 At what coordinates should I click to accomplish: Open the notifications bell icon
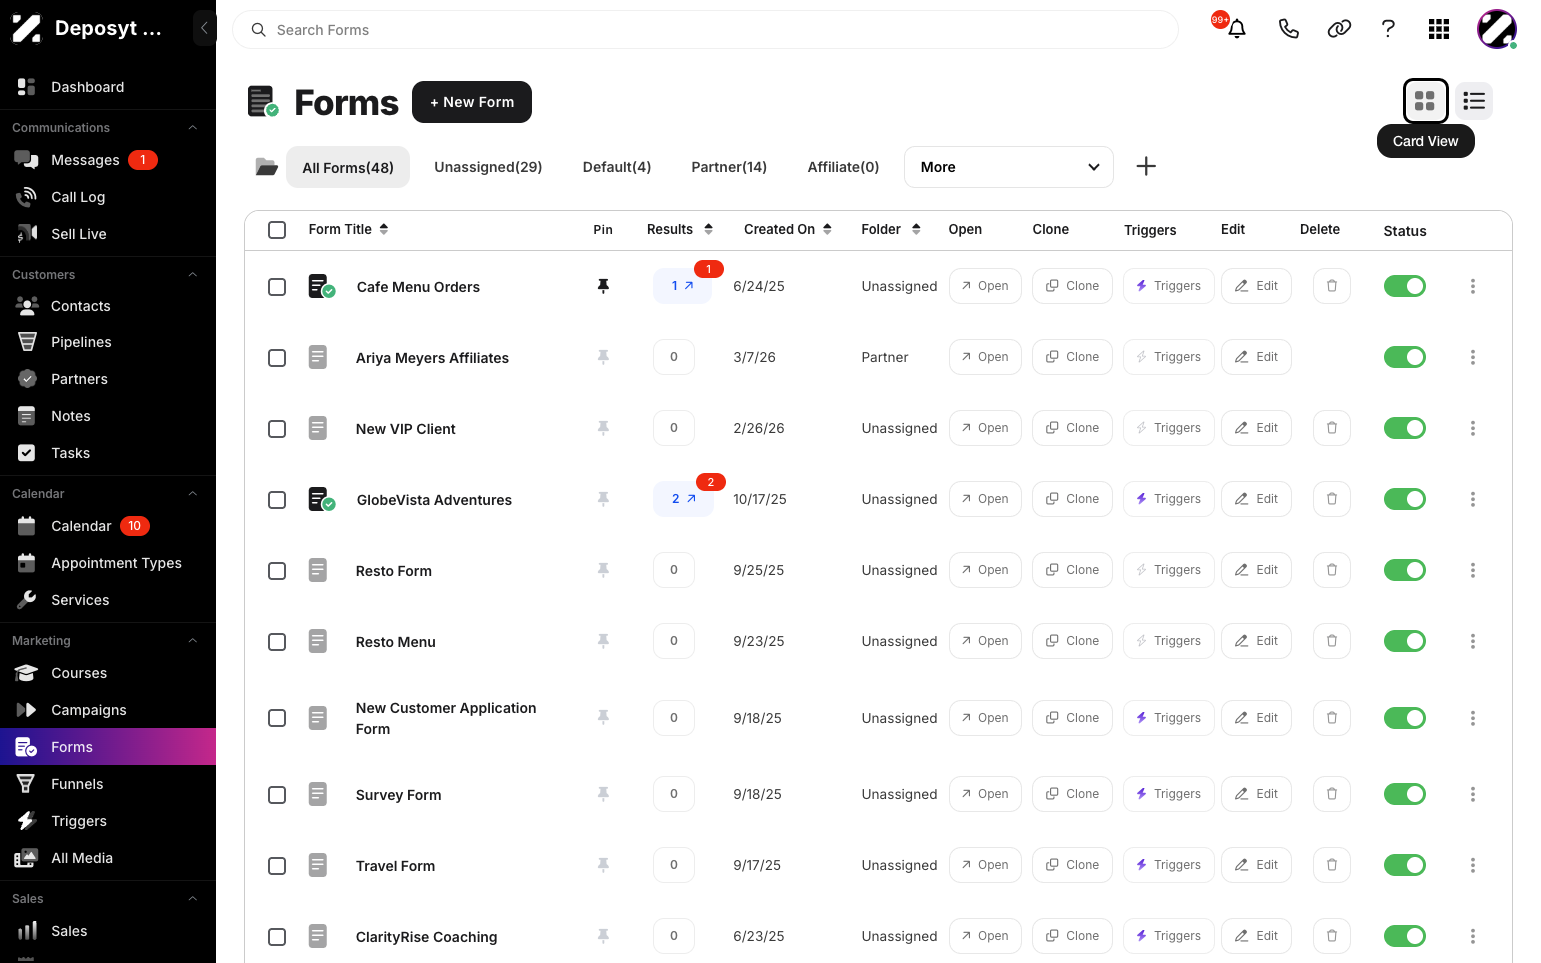click(x=1237, y=29)
